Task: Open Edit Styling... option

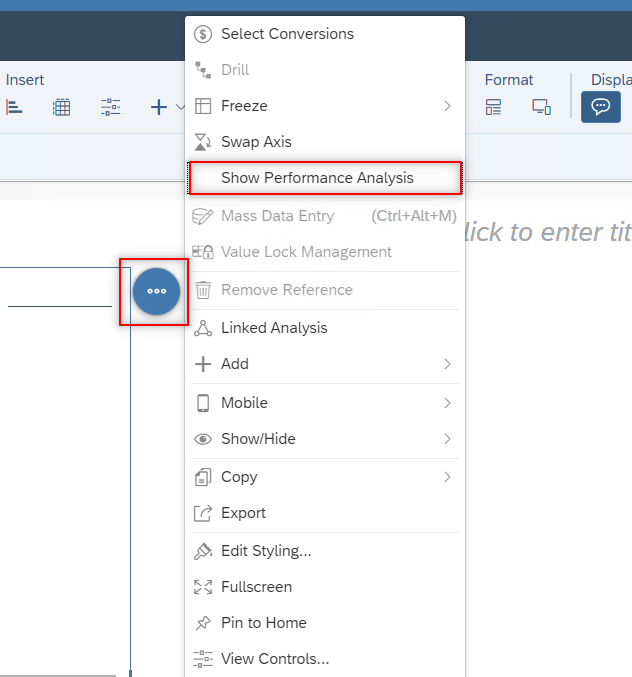Action: (325, 551)
